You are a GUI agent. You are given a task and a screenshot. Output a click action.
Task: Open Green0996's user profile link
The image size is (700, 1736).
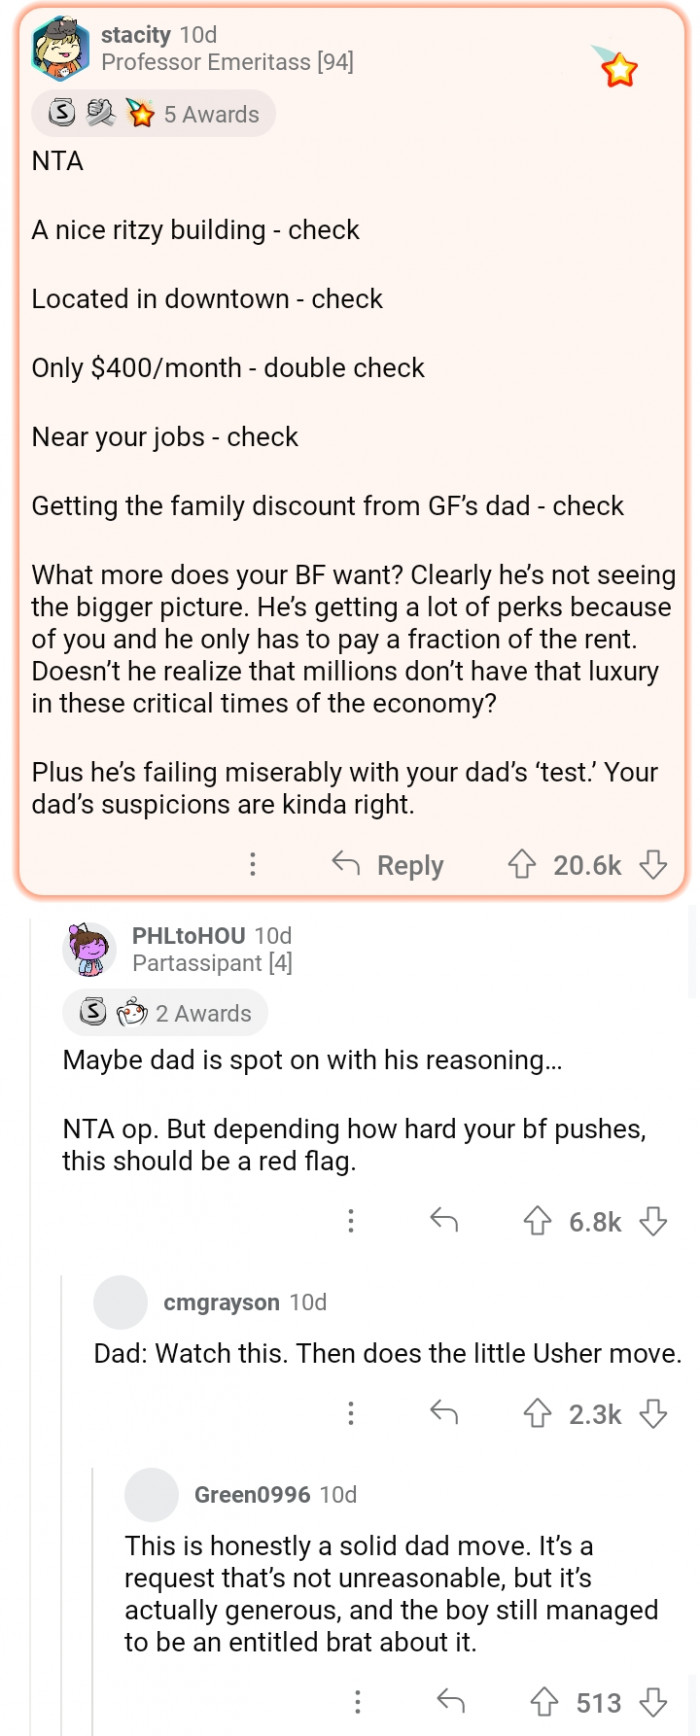[x=252, y=1494]
